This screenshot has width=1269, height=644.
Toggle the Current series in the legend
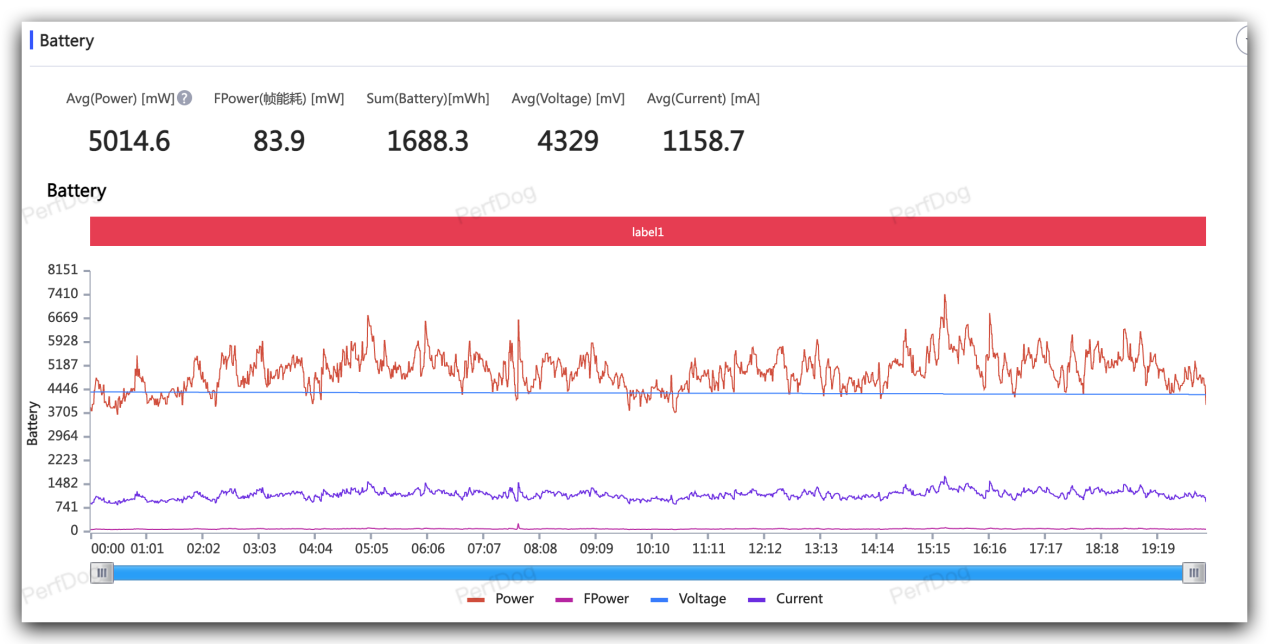tap(785, 599)
